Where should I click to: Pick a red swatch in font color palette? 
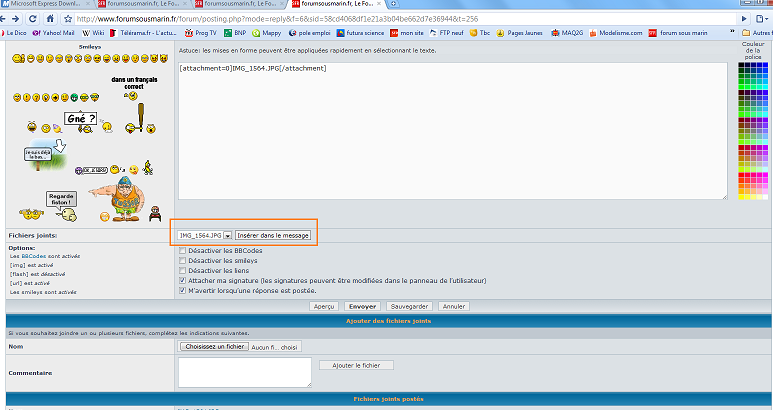tap(741, 177)
